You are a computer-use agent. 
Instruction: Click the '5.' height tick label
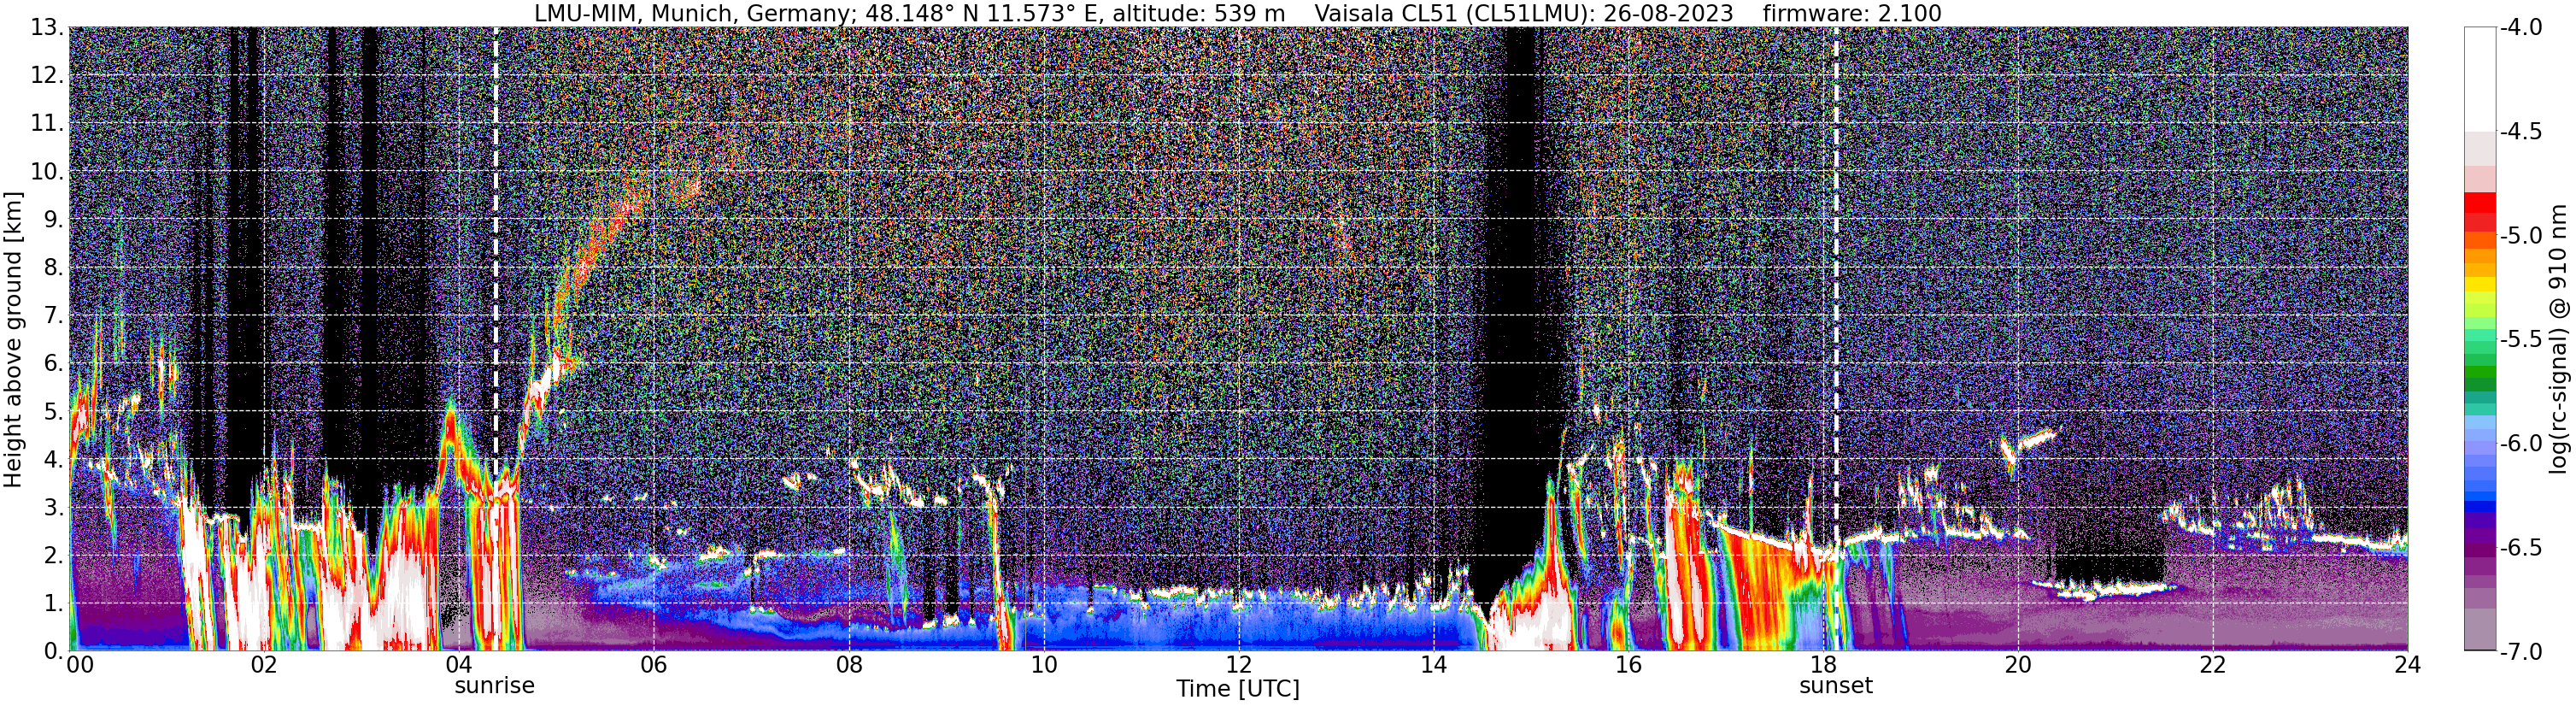tap(54, 411)
